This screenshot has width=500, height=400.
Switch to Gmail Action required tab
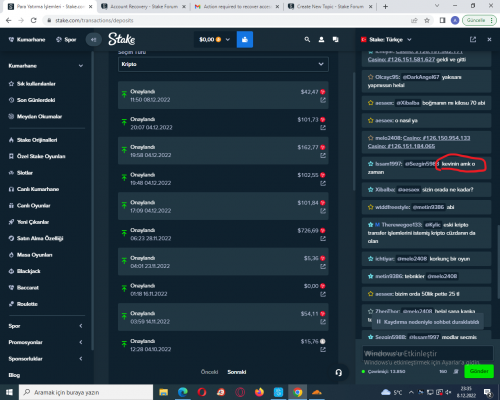(x=237, y=6)
